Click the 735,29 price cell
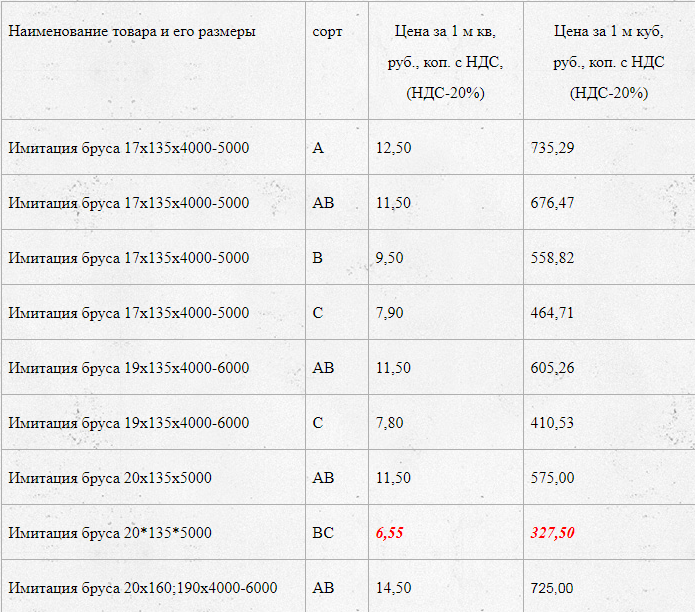Screen dimensions: 695x612 coord(552,148)
